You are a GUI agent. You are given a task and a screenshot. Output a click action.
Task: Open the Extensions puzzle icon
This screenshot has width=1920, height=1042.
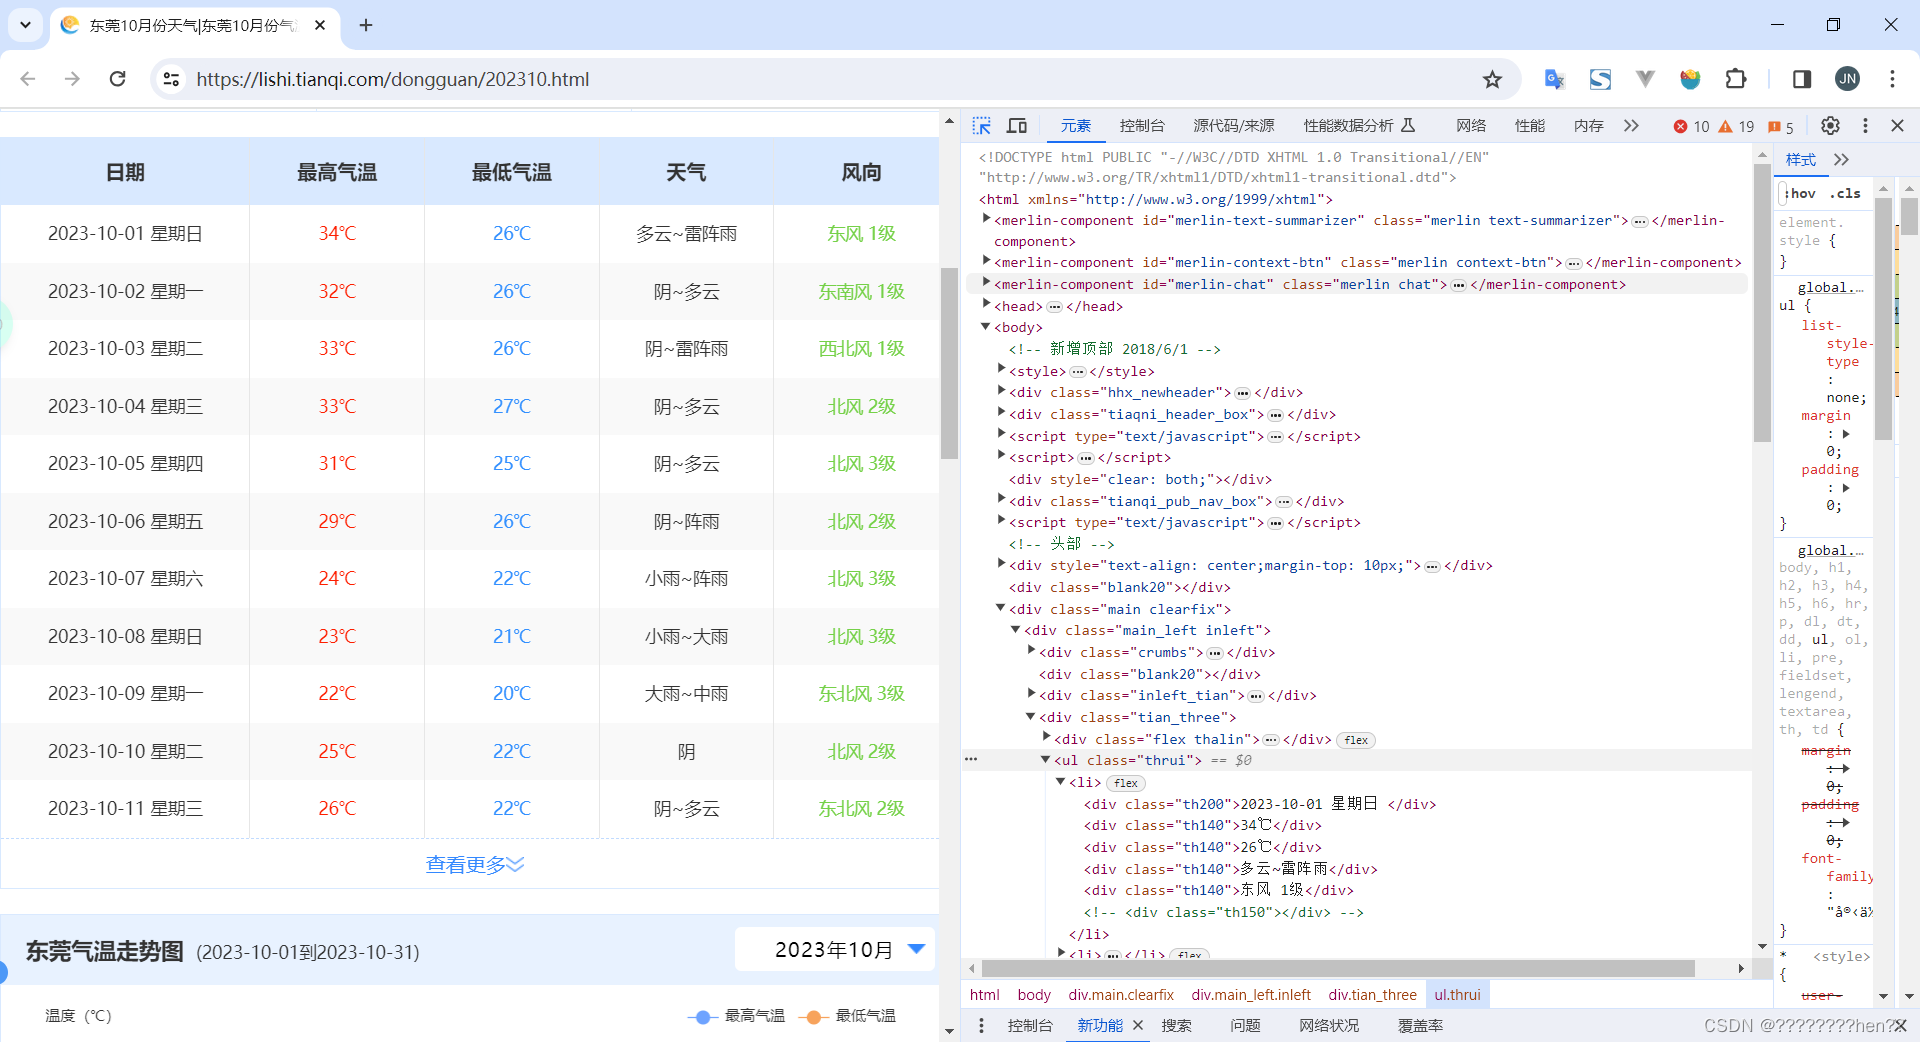pos(1736,79)
